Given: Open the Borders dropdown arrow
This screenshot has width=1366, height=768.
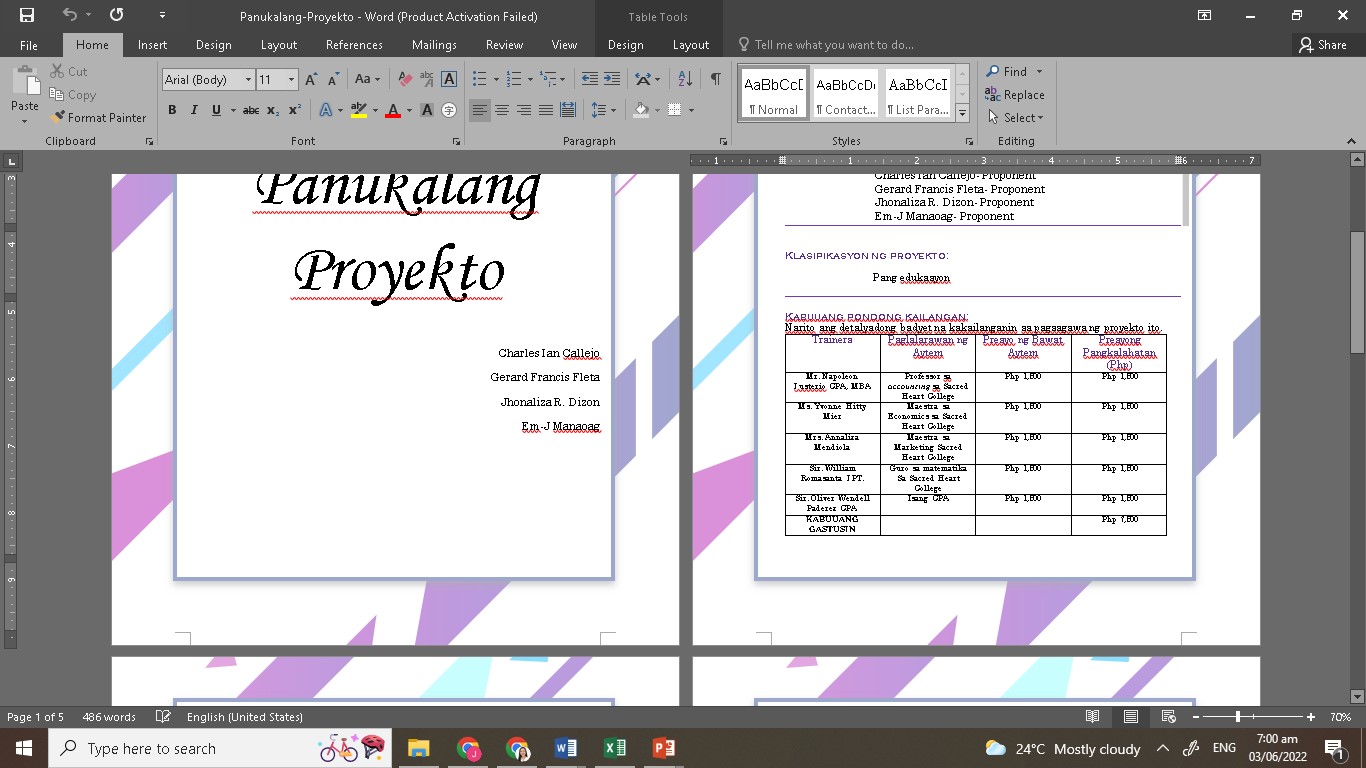Looking at the screenshot, I should 691,110.
